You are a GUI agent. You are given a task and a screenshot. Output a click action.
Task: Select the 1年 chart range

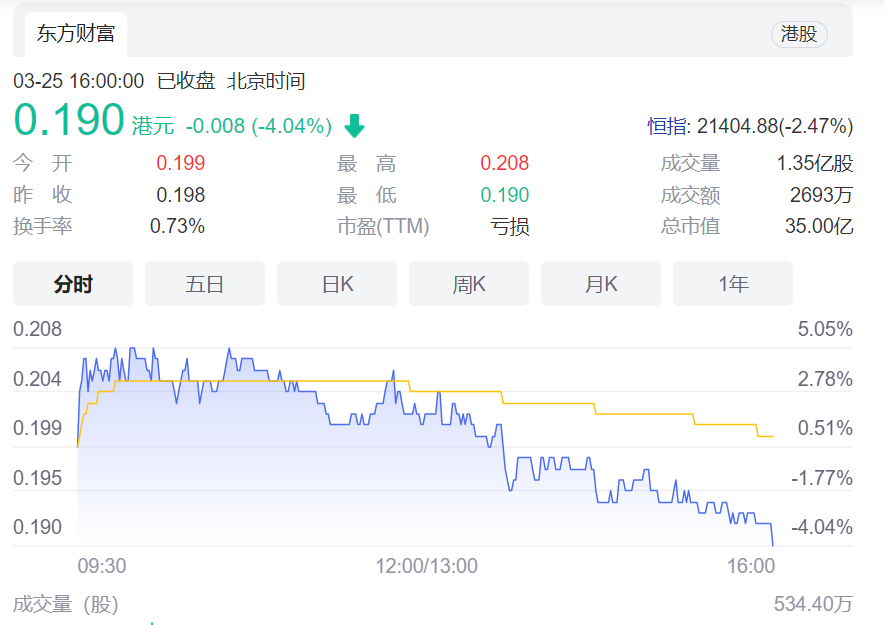[733, 284]
